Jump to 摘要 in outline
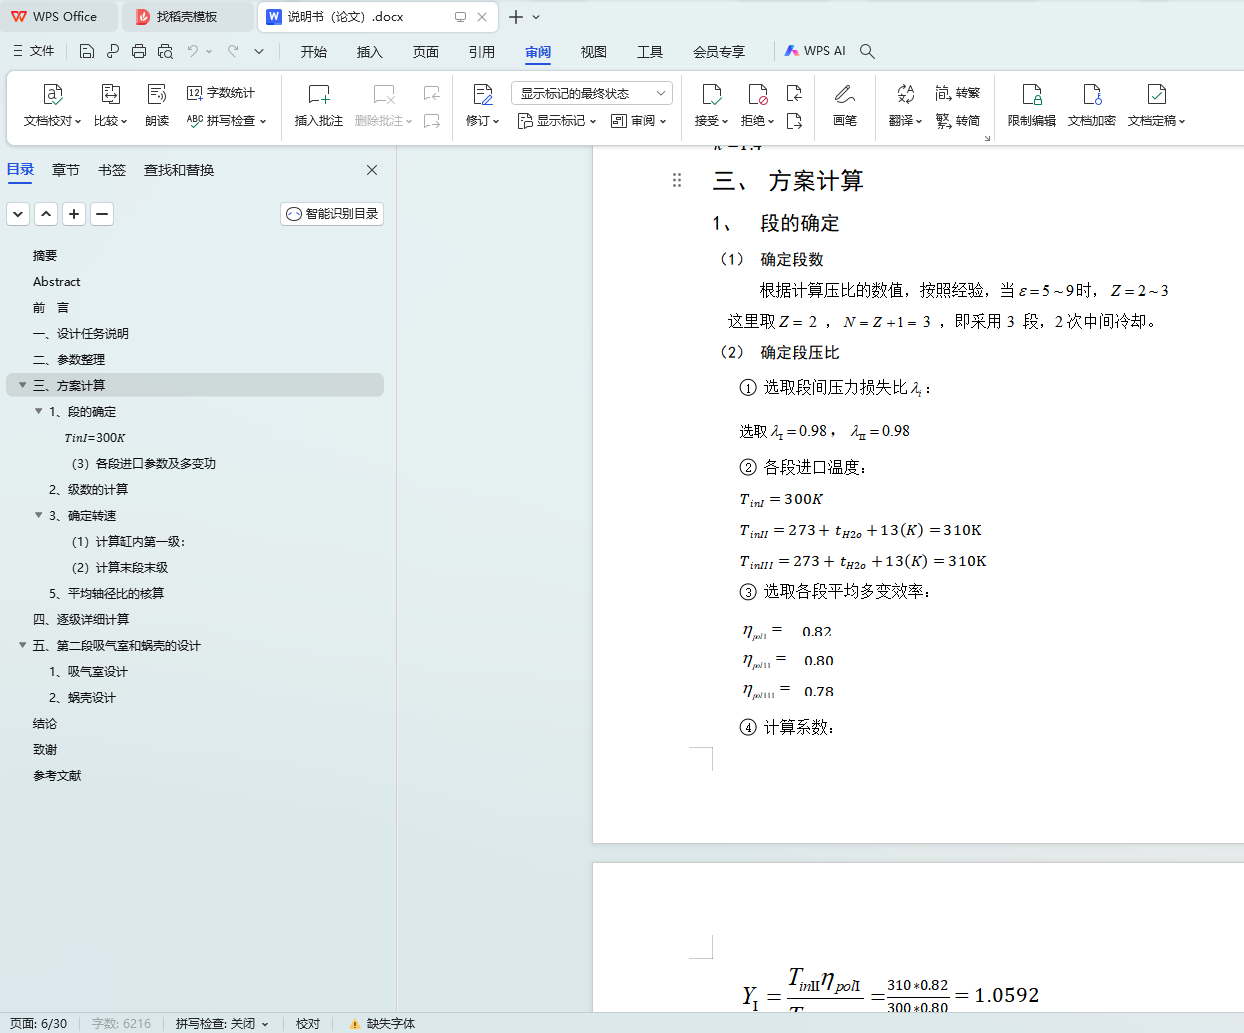1244x1033 pixels. (x=45, y=256)
